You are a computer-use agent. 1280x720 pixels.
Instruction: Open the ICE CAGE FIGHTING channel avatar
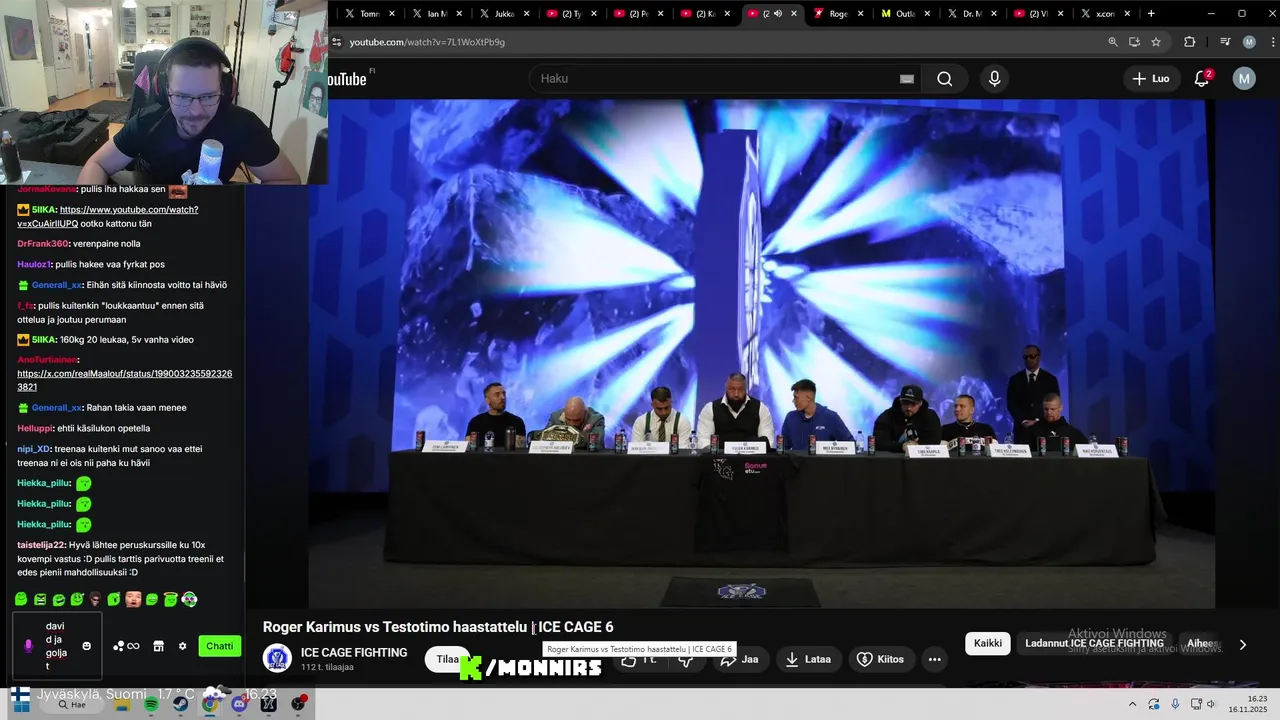(x=277, y=658)
